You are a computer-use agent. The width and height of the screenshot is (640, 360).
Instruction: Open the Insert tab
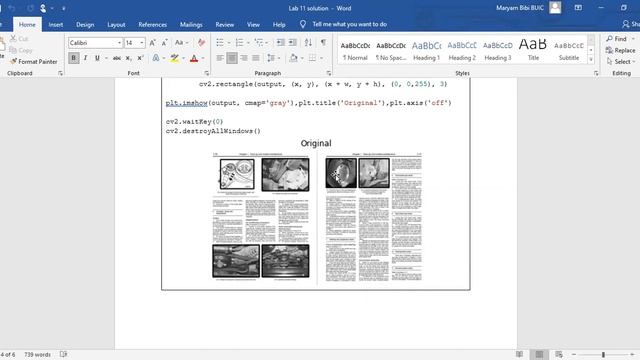tap(56, 24)
